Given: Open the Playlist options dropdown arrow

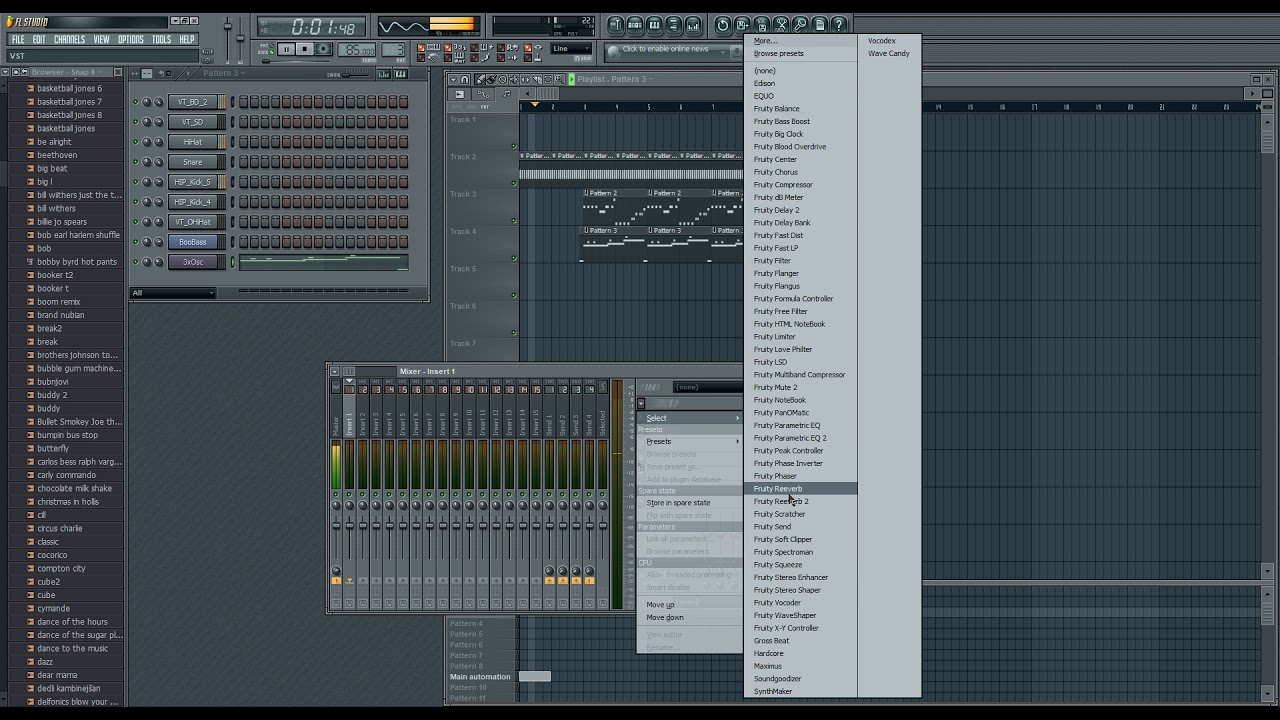Looking at the screenshot, I should [453, 79].
